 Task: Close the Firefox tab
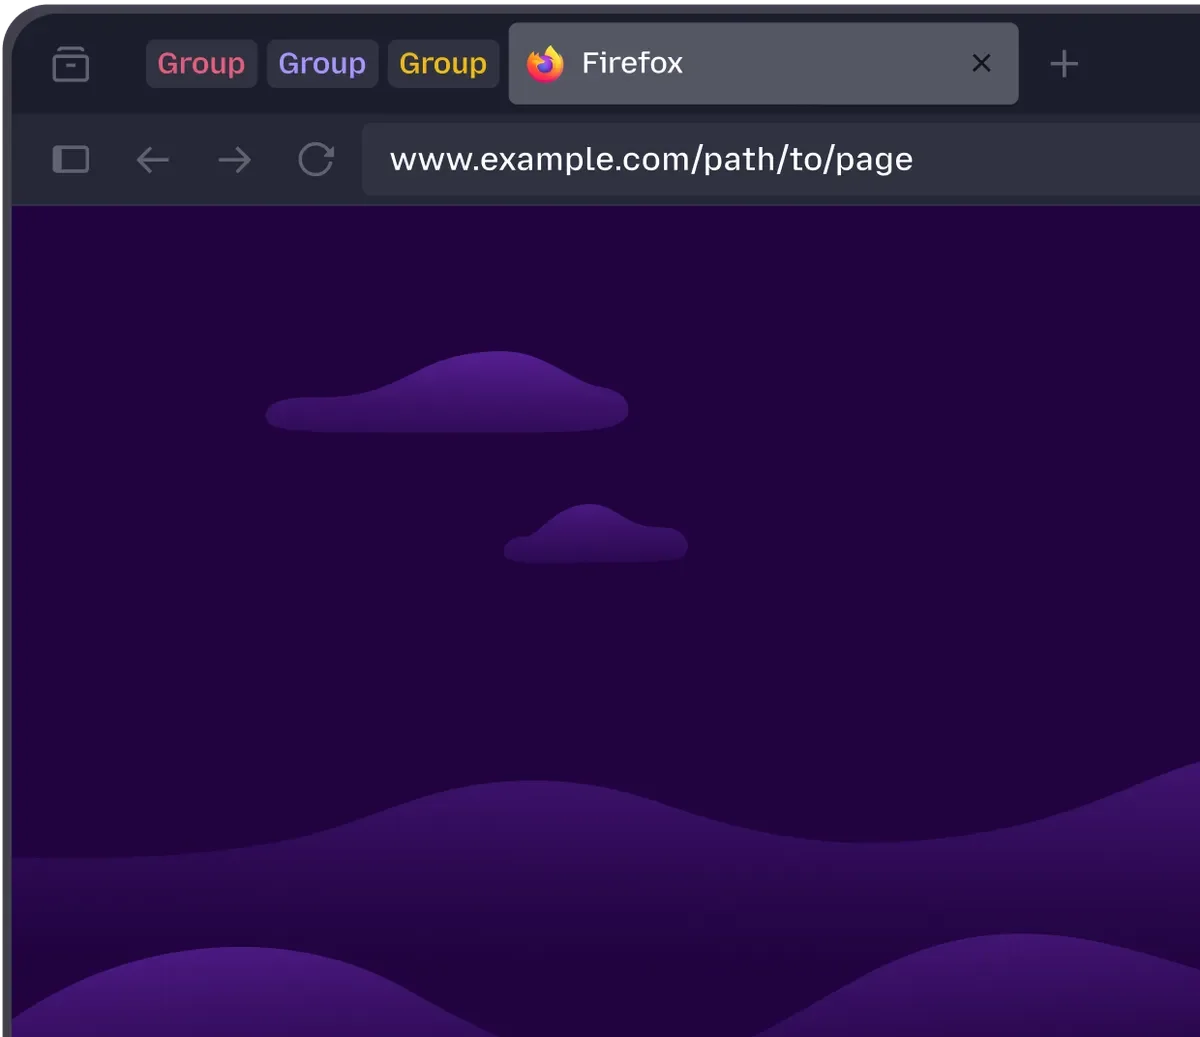[981, 63]
